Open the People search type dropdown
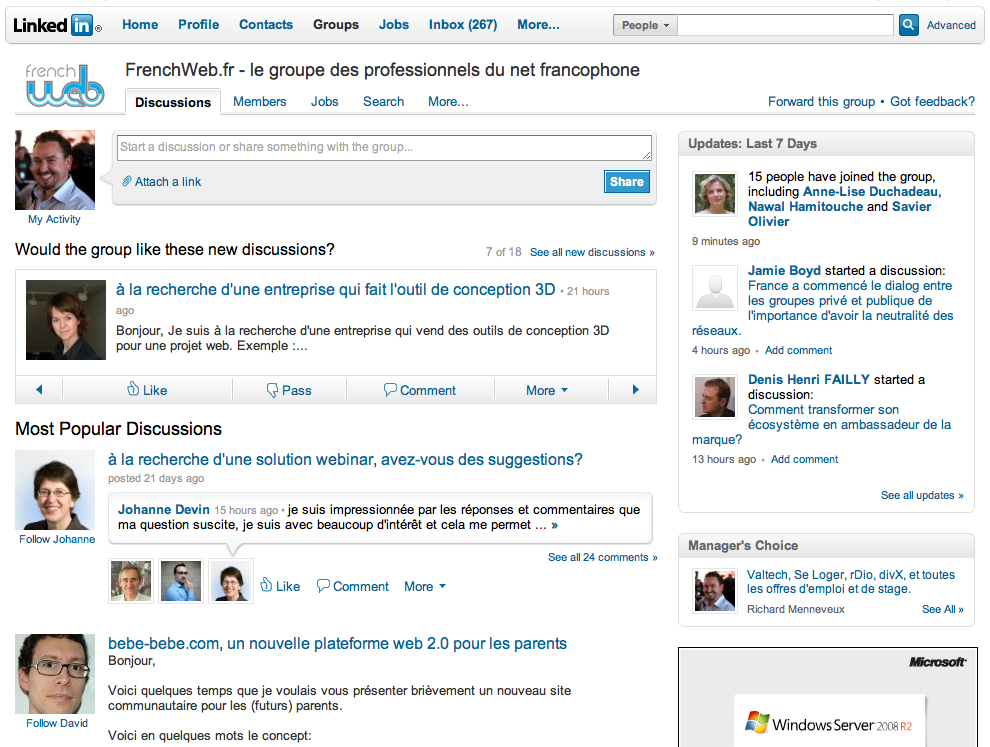Screen dimensions: 990x747 645,25
